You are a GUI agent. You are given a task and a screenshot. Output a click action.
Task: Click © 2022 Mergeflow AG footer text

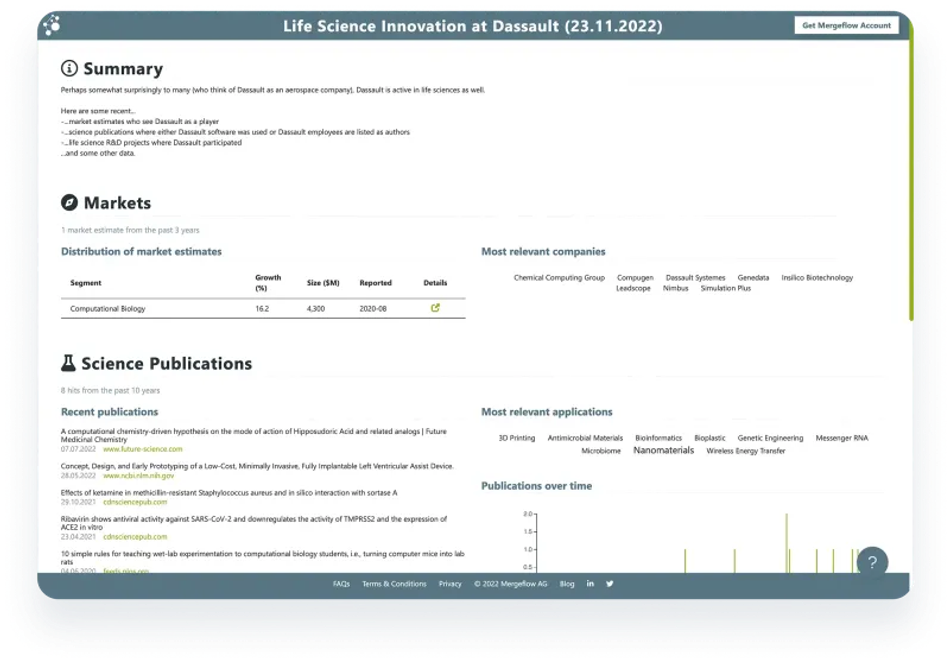pos(510,584)
